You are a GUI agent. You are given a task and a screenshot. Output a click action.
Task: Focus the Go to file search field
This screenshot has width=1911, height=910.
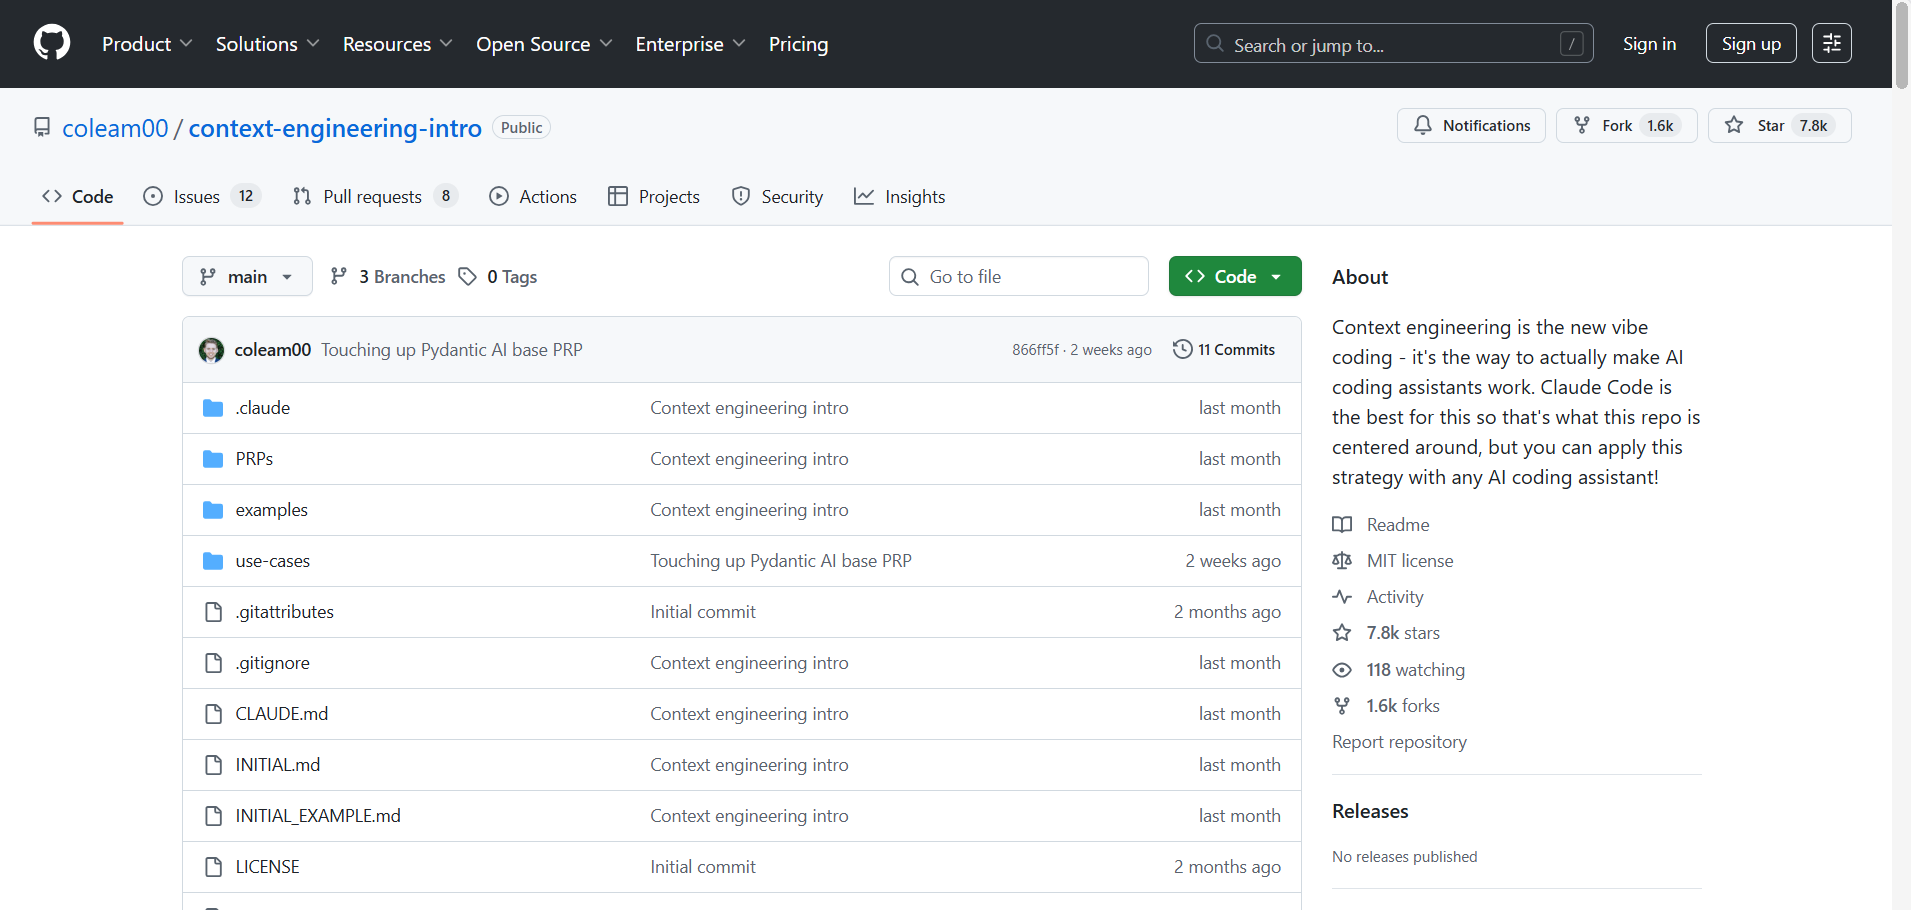click(1018, 276)
